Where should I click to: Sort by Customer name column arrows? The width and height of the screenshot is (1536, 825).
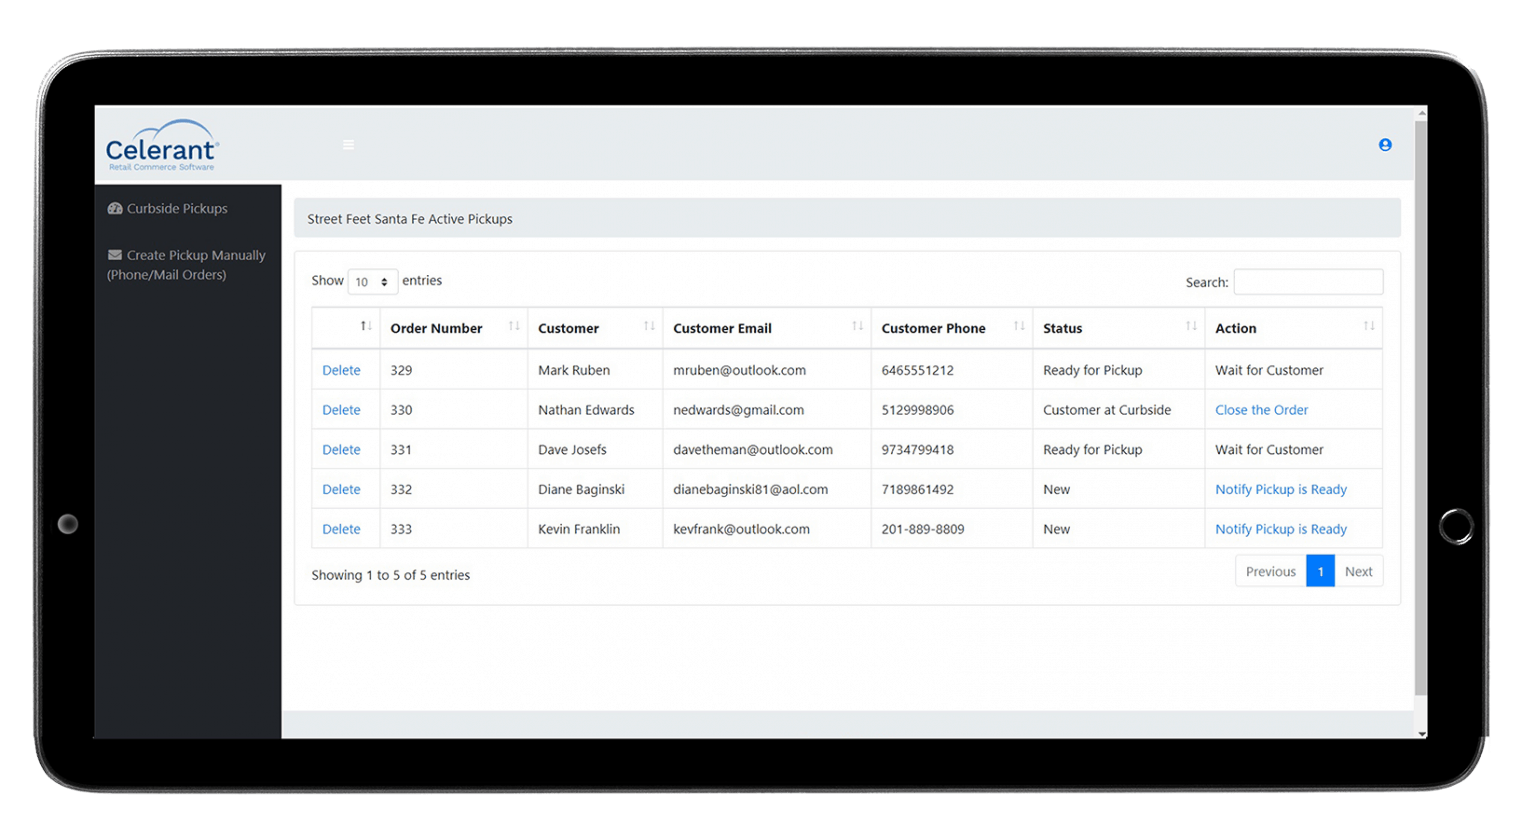[x=649, y=327]
